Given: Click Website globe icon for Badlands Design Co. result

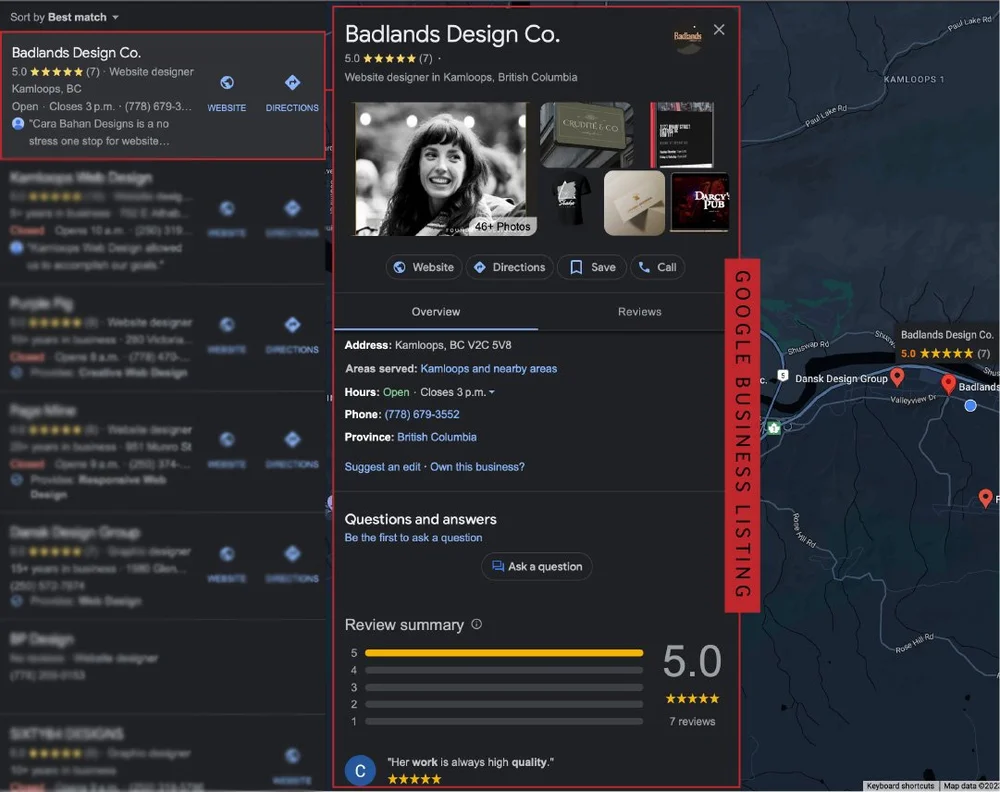Looking at the screenshot, I should (x=226, y=83).
